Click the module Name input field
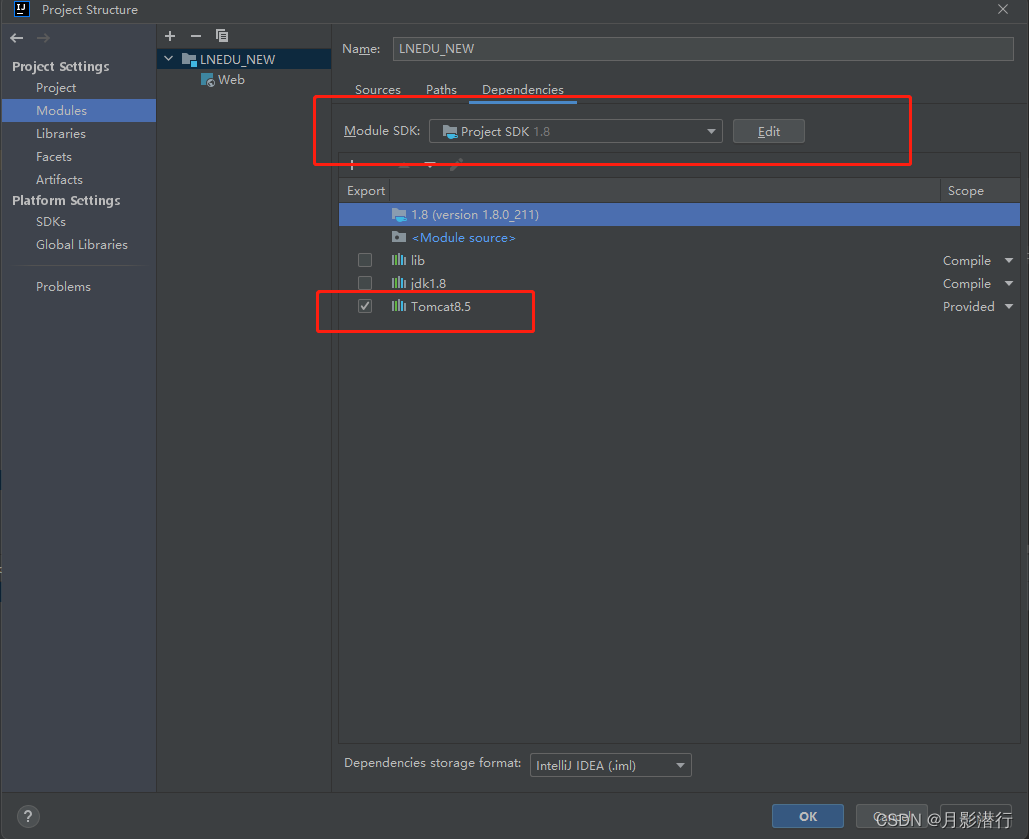This screenshot has height=839, width=1029. pyautogui.click(x=703, y=49)
